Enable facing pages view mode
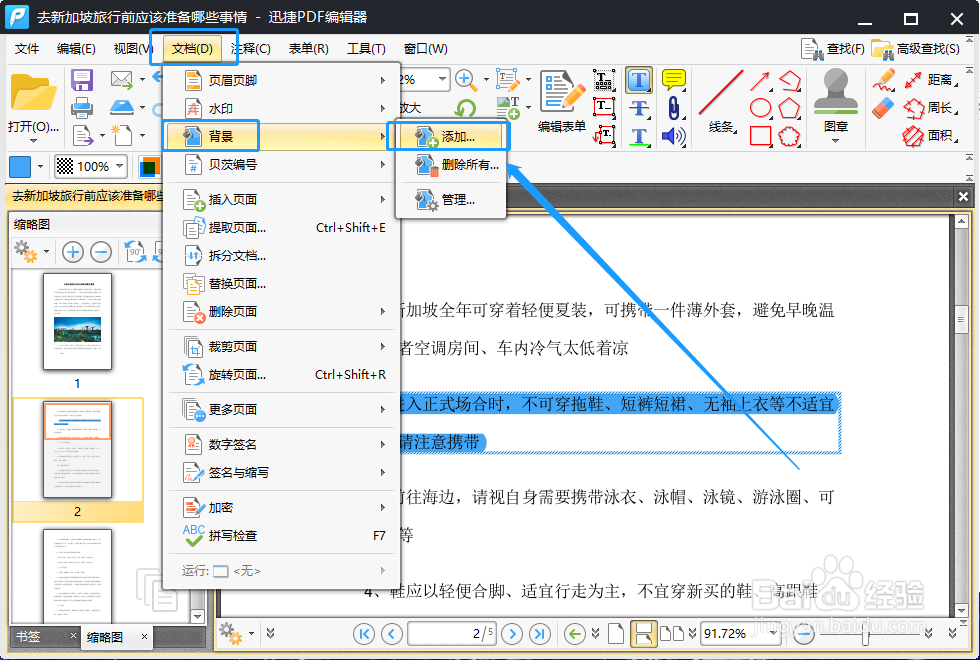Viewport: 980px width, 660px height. (x=672, y=634)
